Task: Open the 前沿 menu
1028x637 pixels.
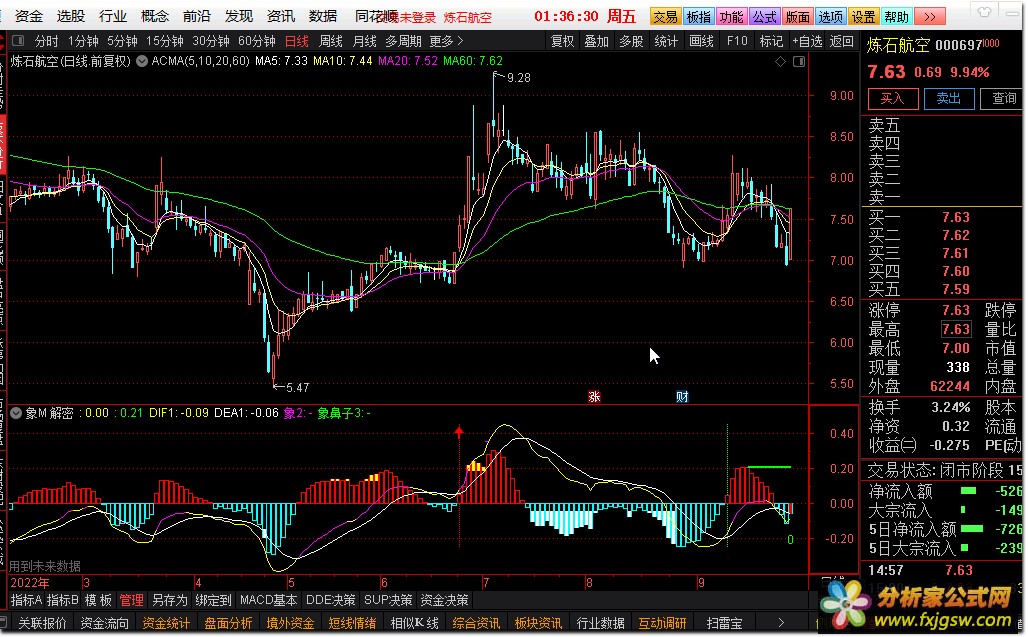Action: [197, 16]
